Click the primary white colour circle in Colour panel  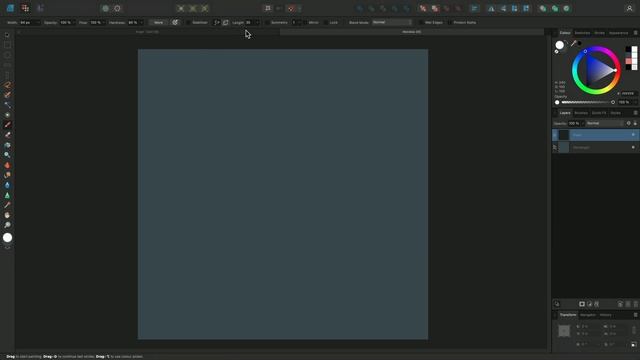tap(560, 45)
